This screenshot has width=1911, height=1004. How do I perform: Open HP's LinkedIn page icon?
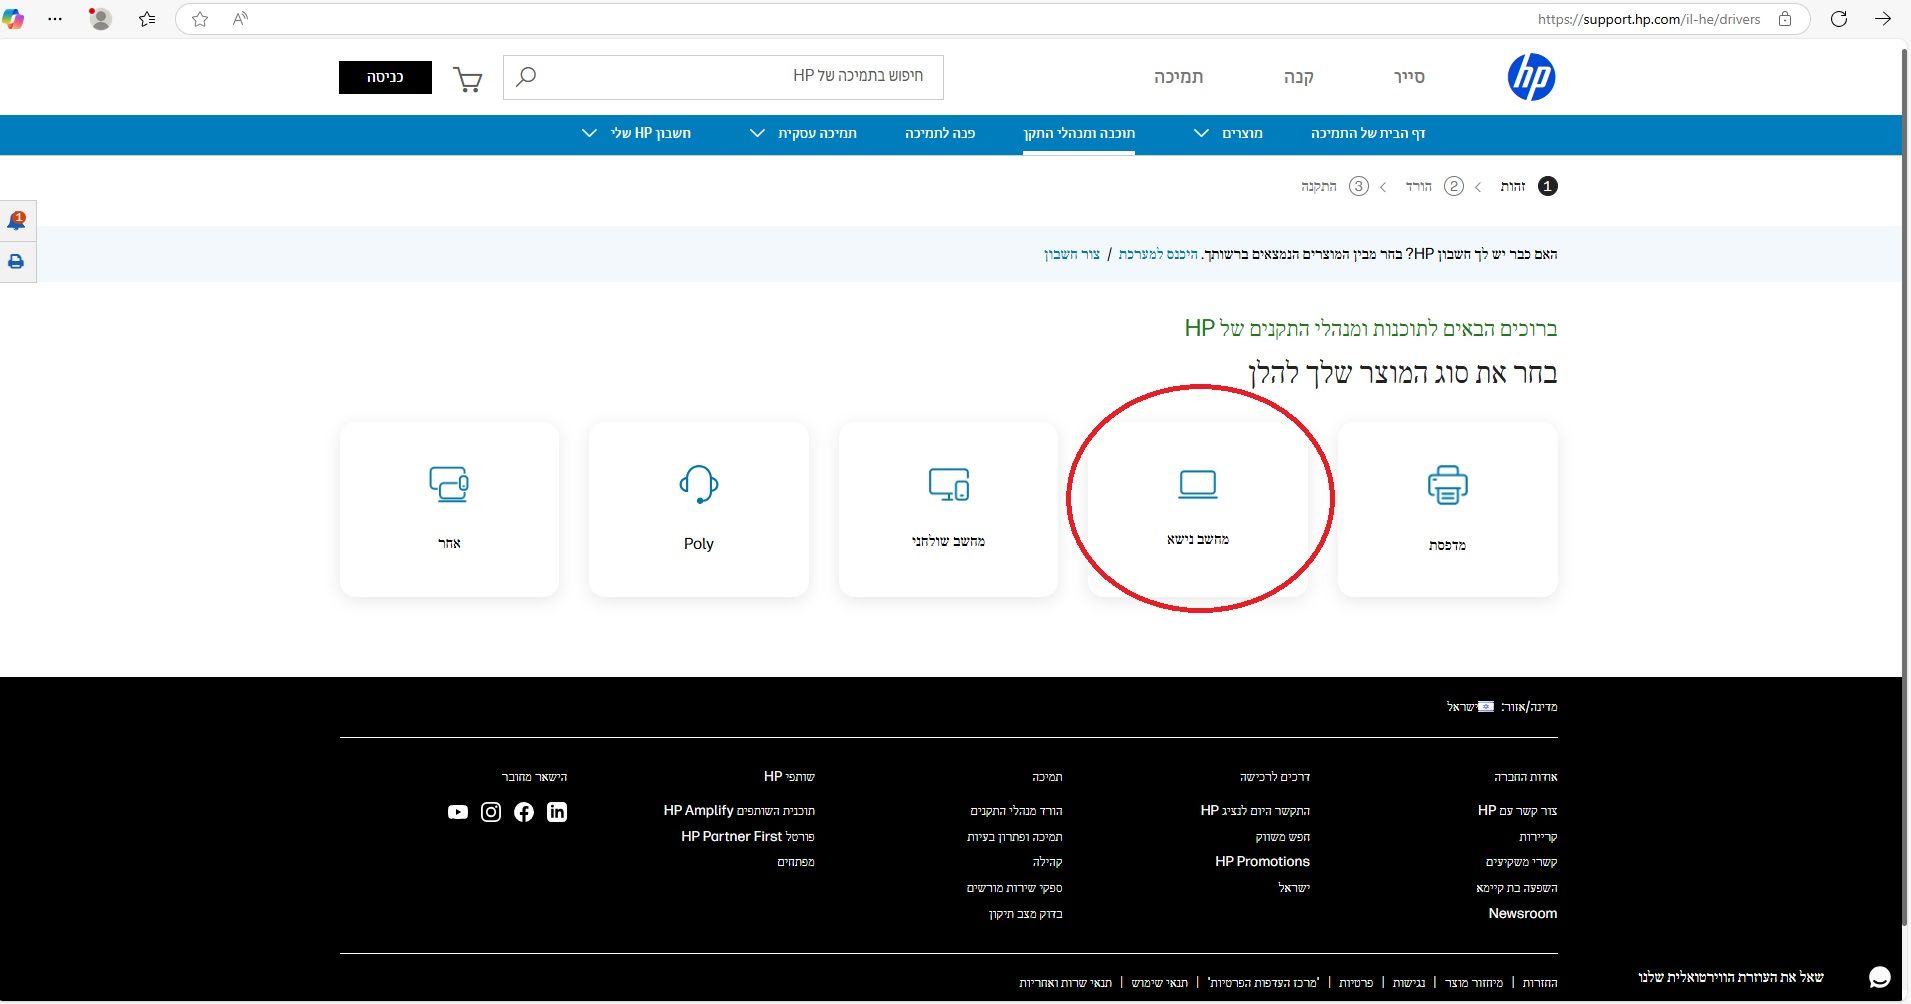(557, 812)
